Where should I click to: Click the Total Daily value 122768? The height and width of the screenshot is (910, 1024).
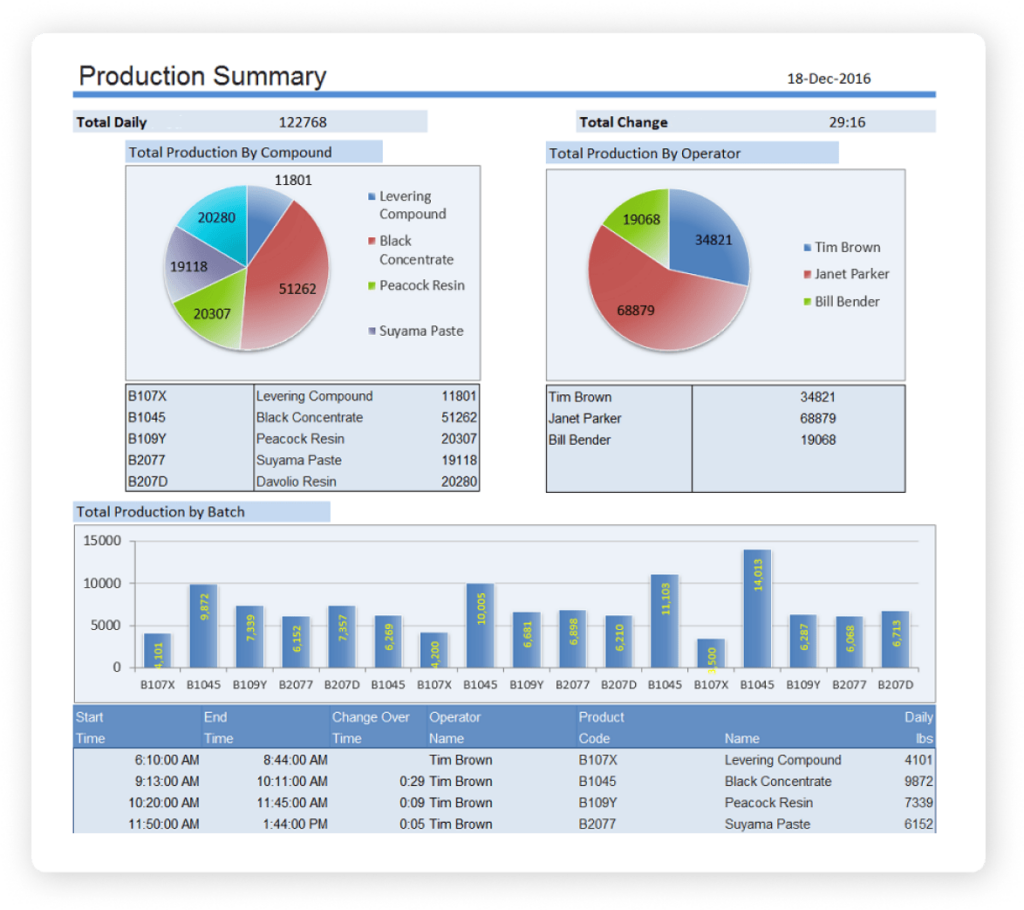302,122
